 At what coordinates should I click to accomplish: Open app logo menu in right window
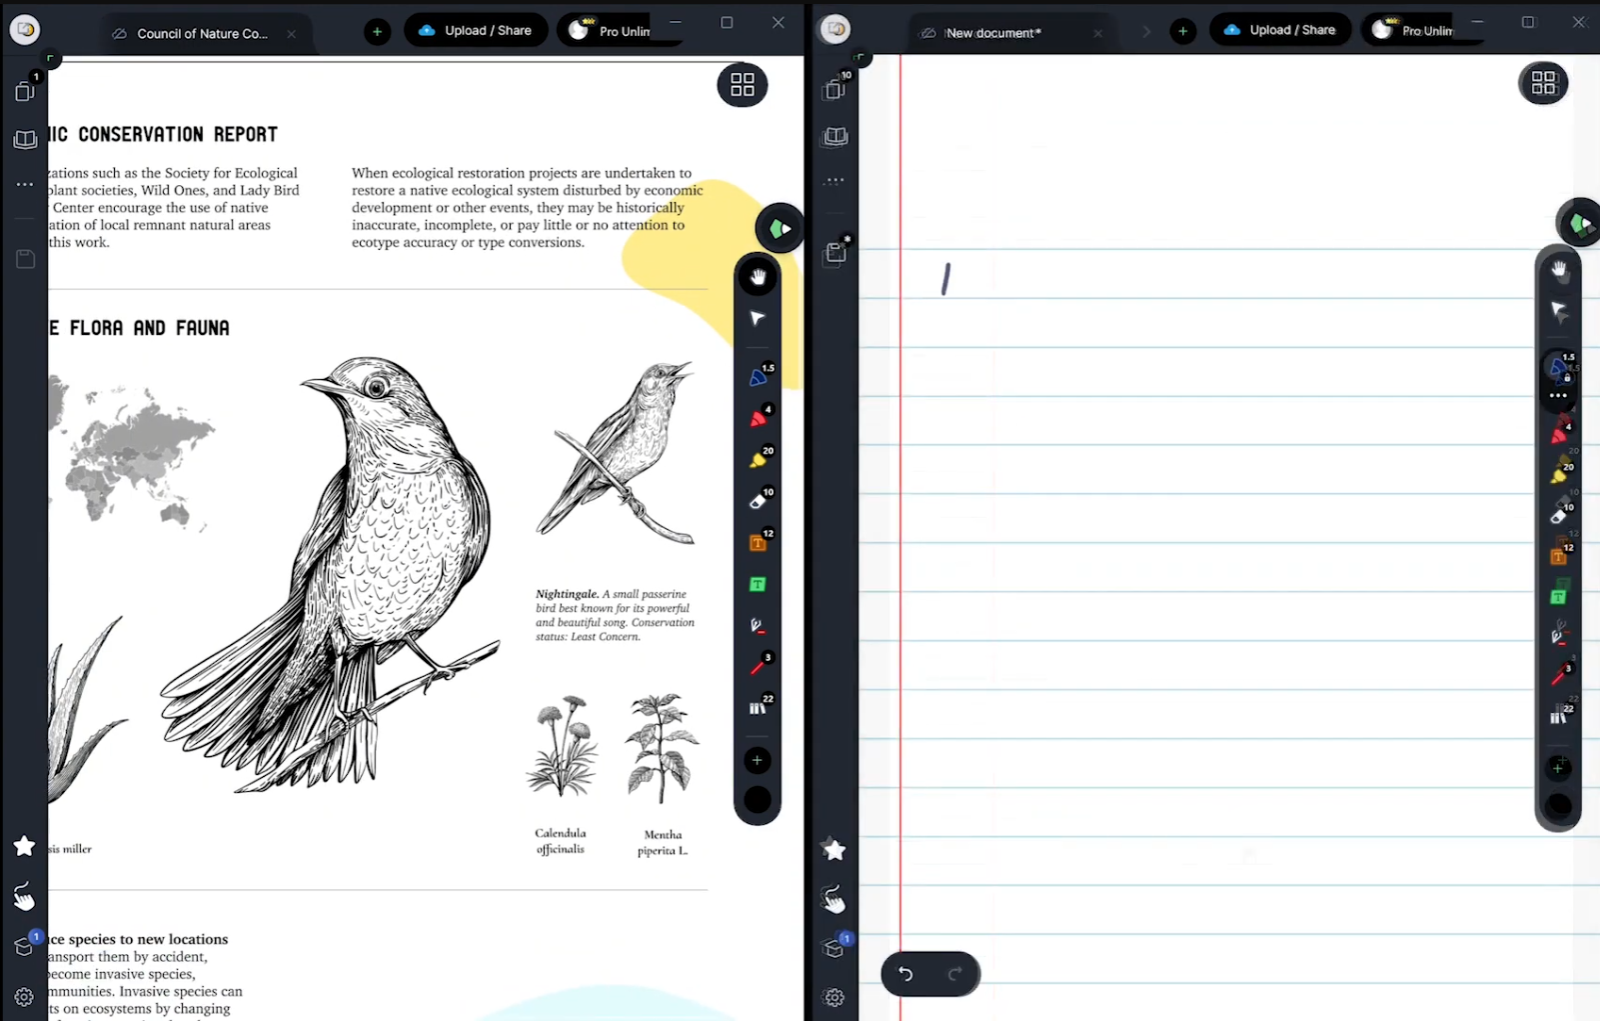pyautogui.click(x=835, y=30)
